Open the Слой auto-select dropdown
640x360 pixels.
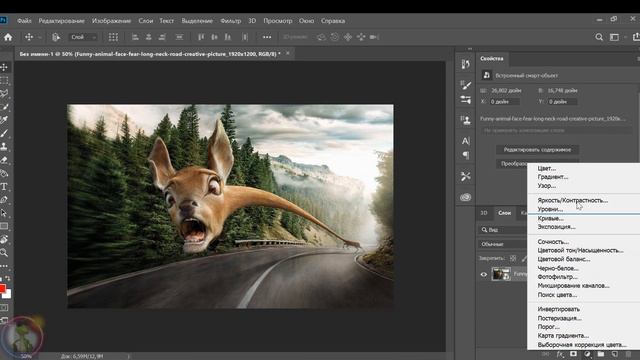83,37
